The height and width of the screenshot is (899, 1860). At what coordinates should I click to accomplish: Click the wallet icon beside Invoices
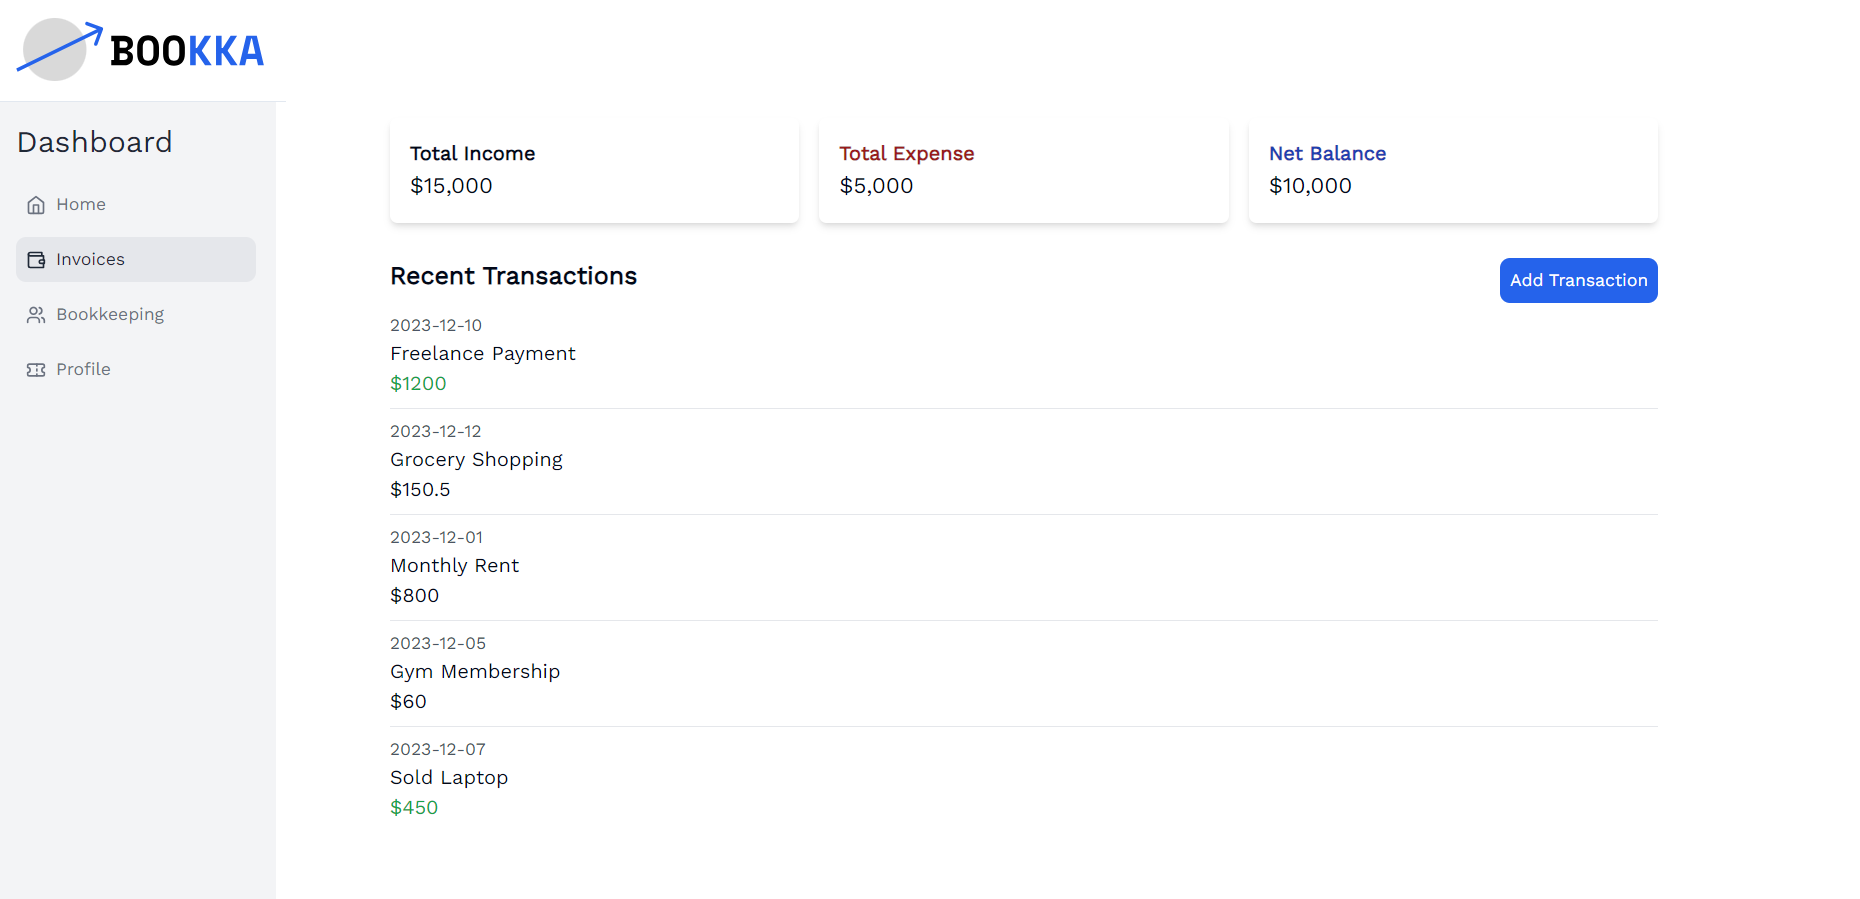[36, 260]
